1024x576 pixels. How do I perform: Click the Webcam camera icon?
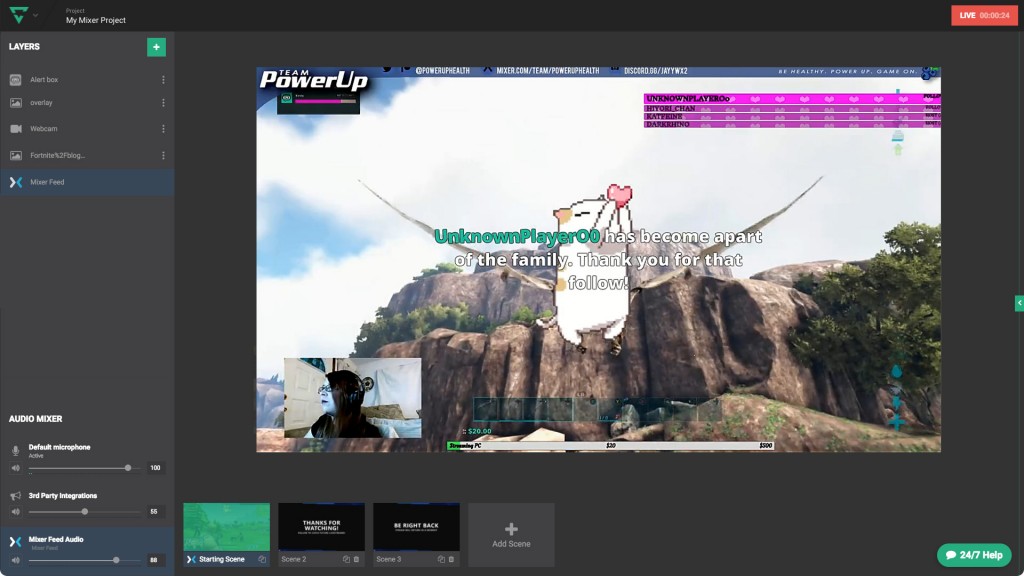16,129
